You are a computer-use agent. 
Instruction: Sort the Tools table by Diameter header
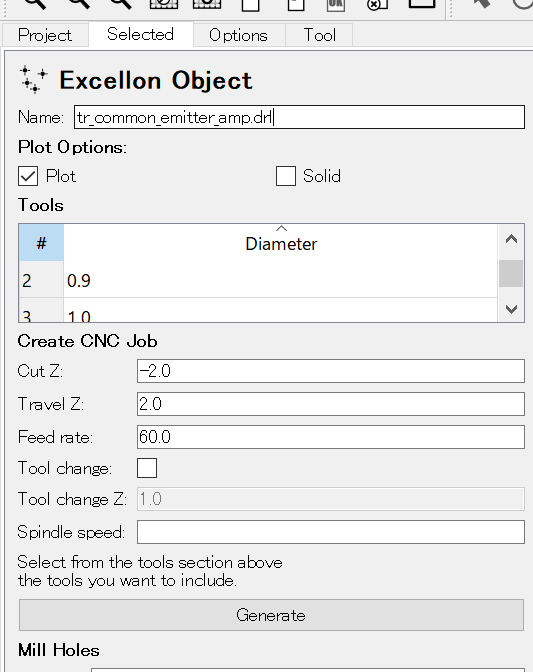point(281,243)
